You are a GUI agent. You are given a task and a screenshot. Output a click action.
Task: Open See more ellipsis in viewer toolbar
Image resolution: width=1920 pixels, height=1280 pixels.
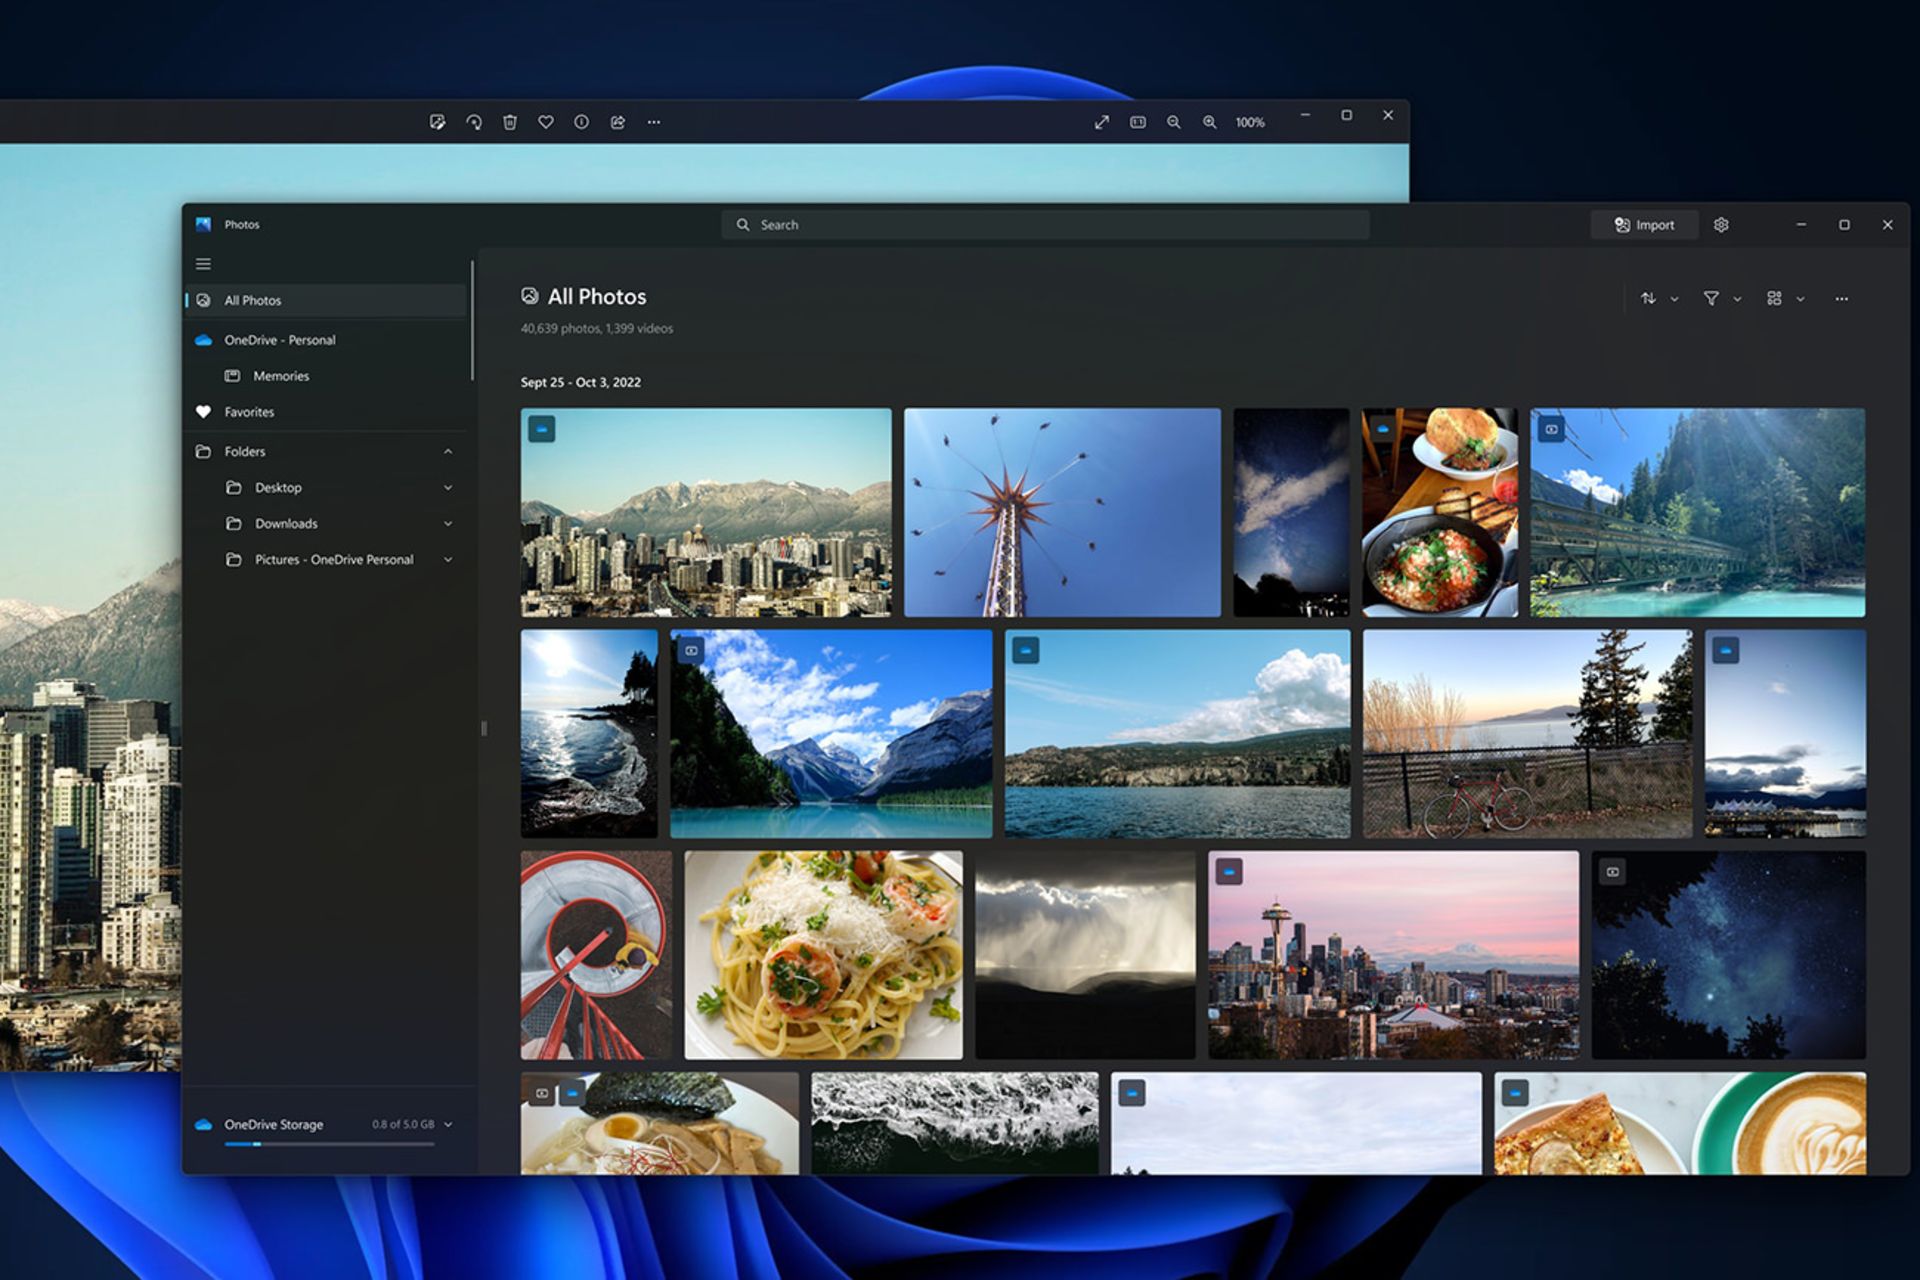click(654, 122)
